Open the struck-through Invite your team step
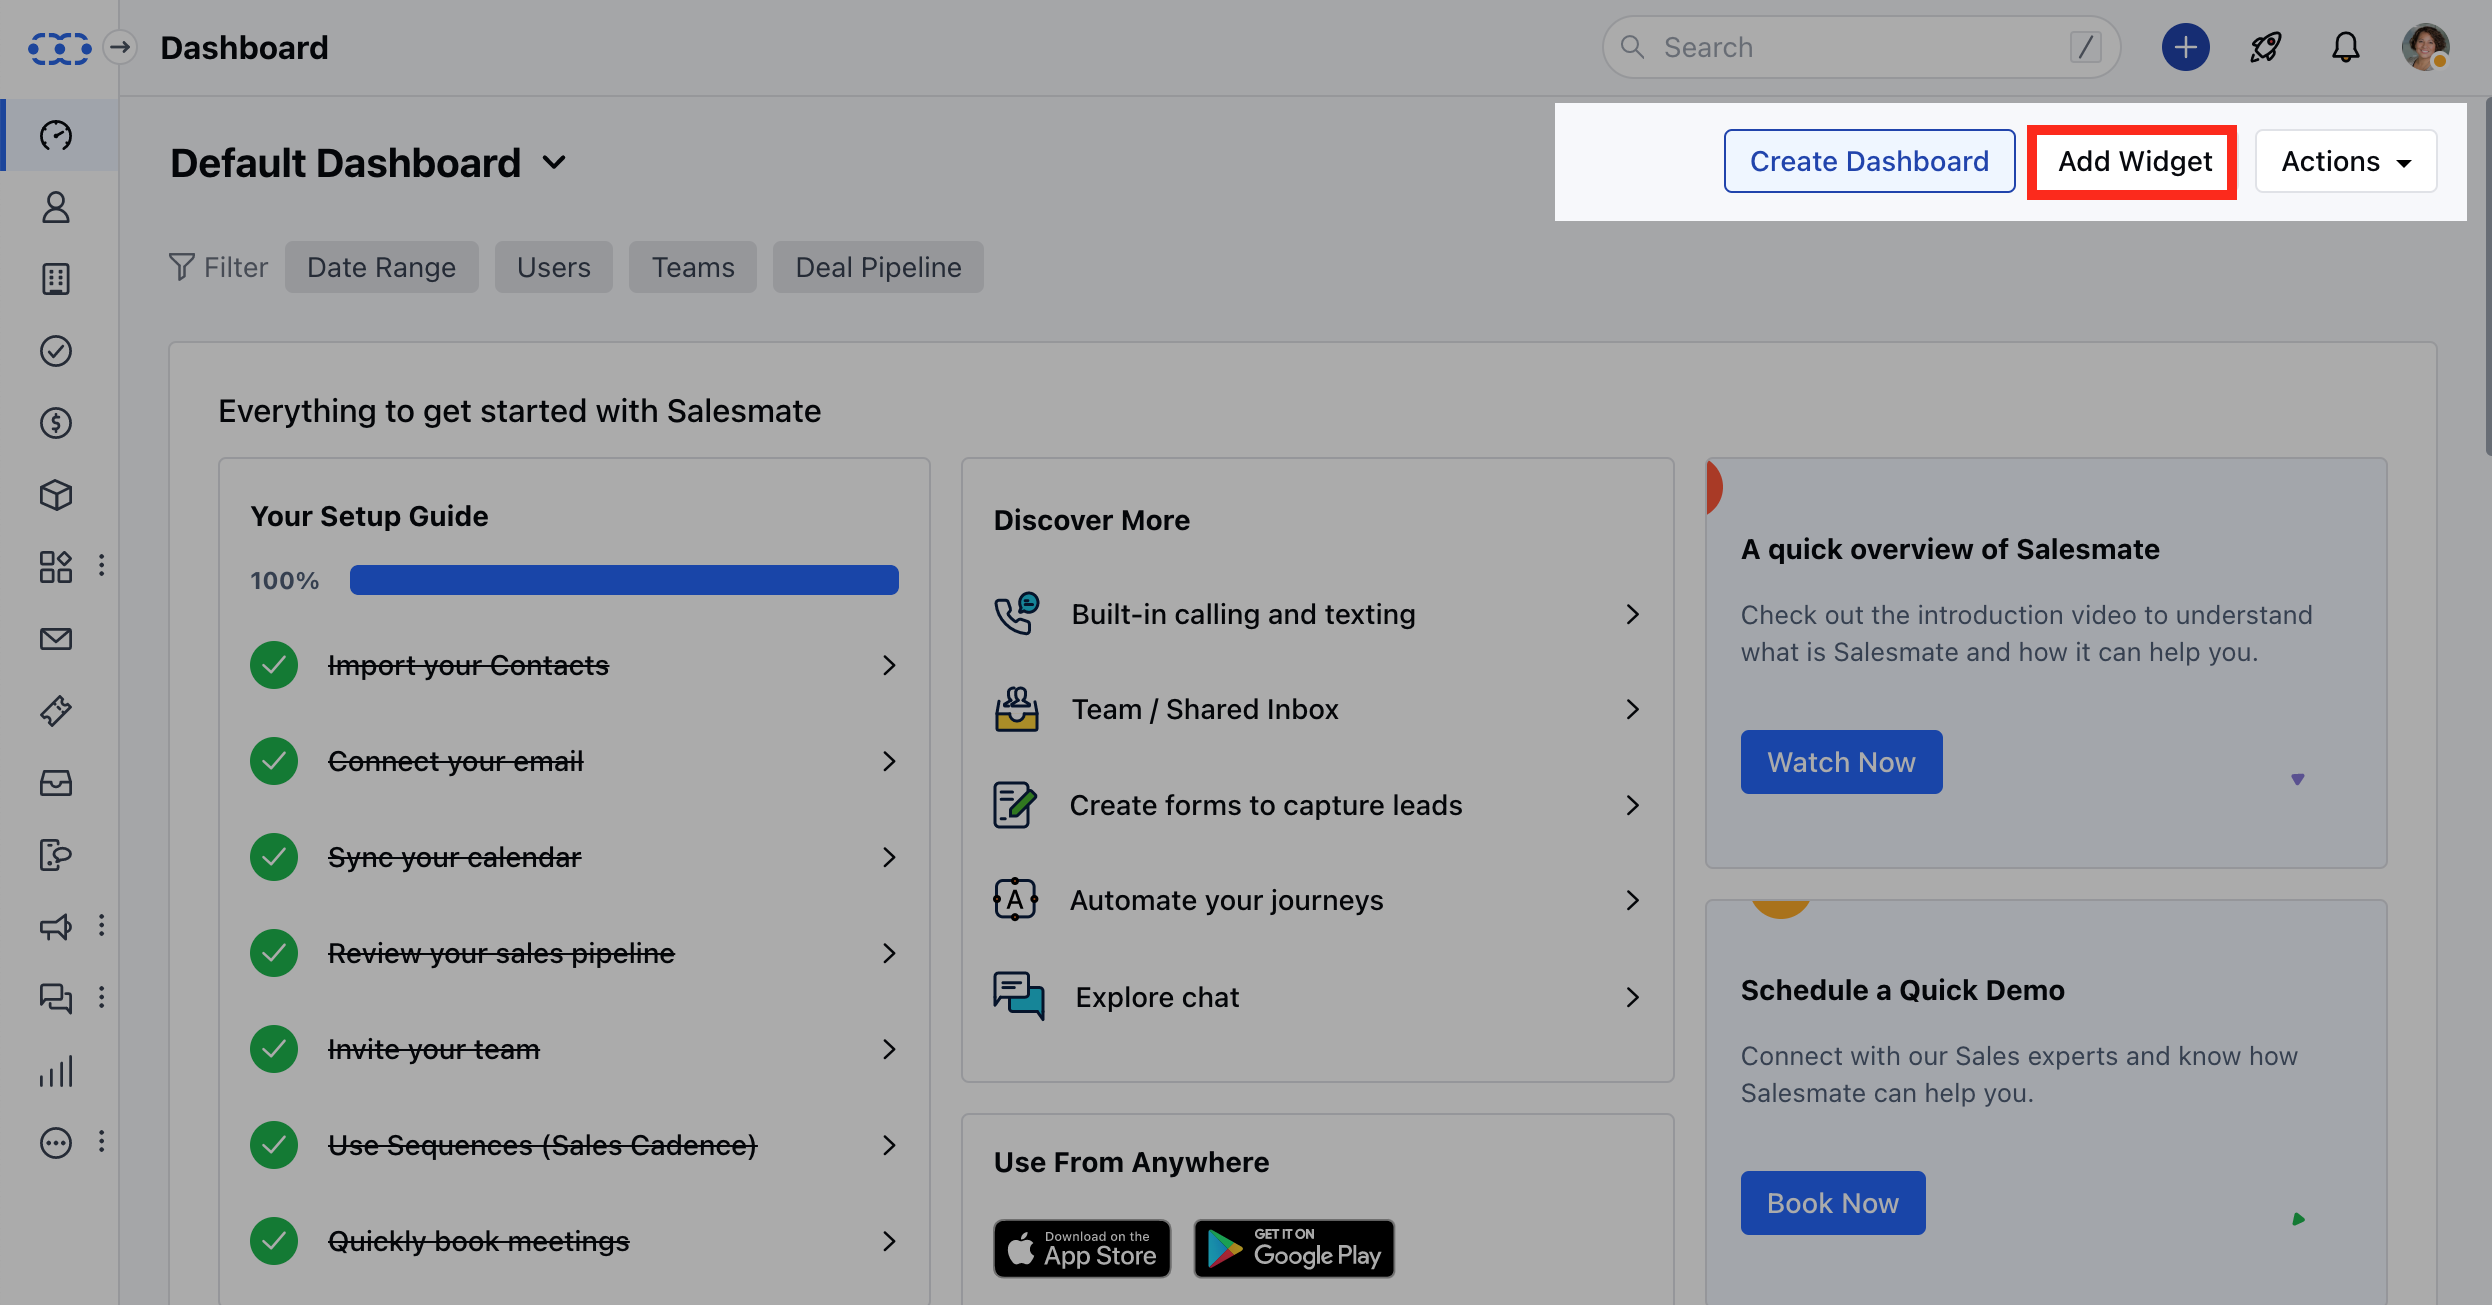This screenshot has width=2492, height=1305. [434, 1049]
